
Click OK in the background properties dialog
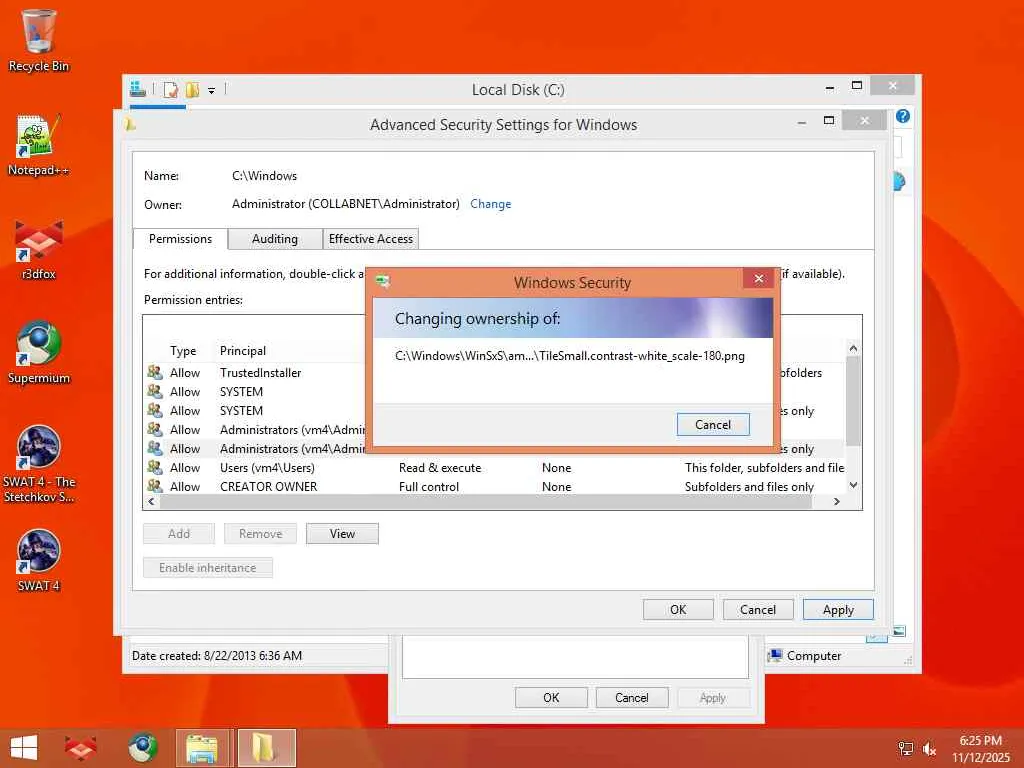(x=551, y=697)
